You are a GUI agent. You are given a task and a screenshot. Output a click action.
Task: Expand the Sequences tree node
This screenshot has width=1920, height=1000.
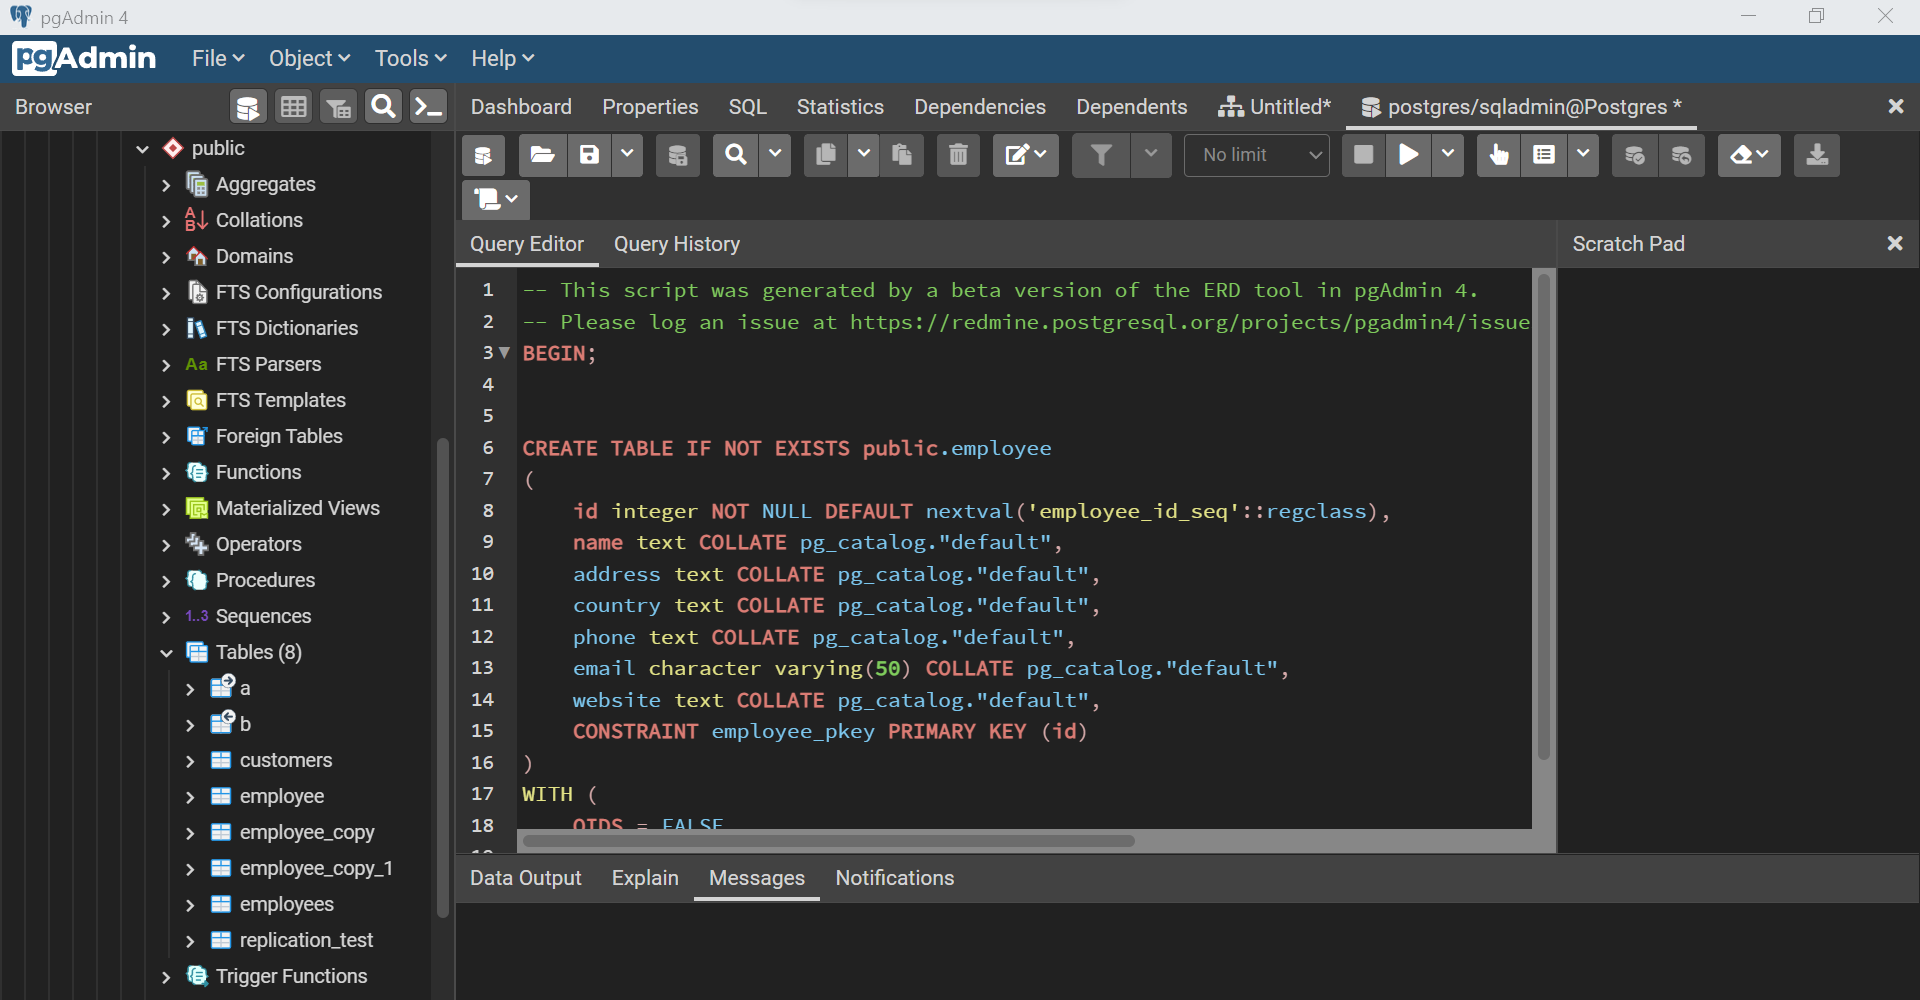point(166,617)
